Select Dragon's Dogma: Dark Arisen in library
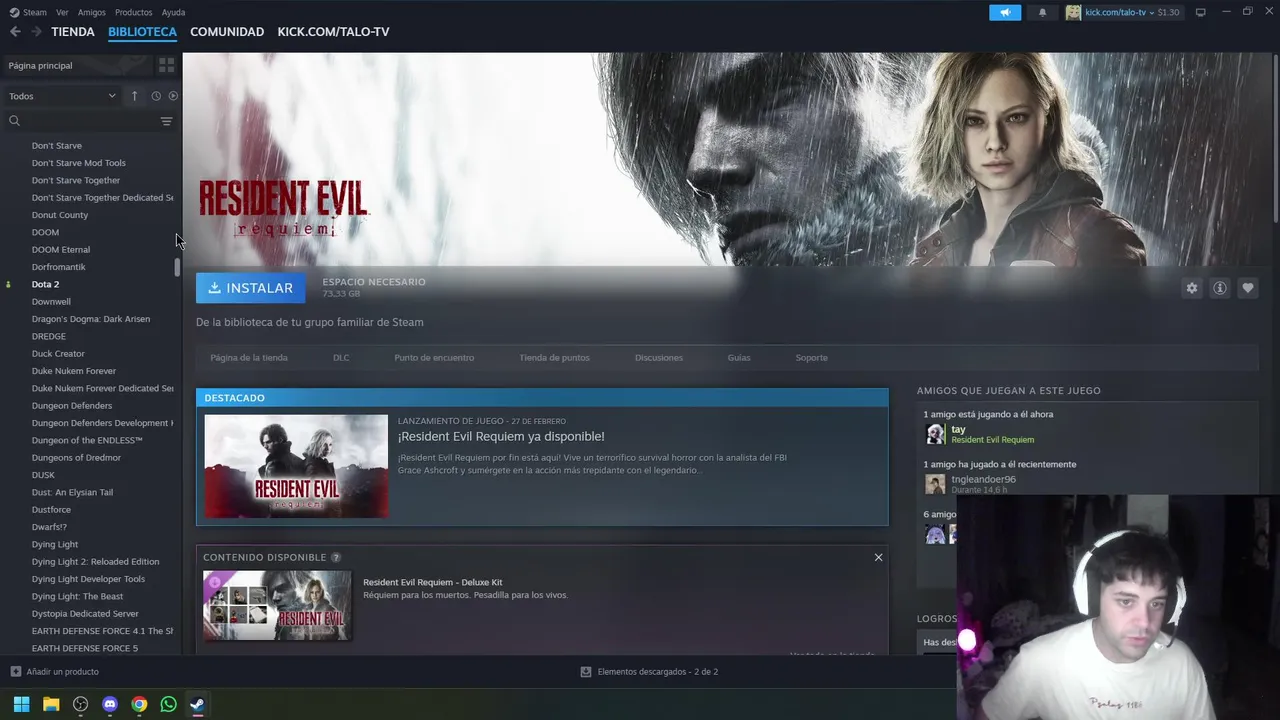This screenshot has height=720, width=1280. point(91,319)
